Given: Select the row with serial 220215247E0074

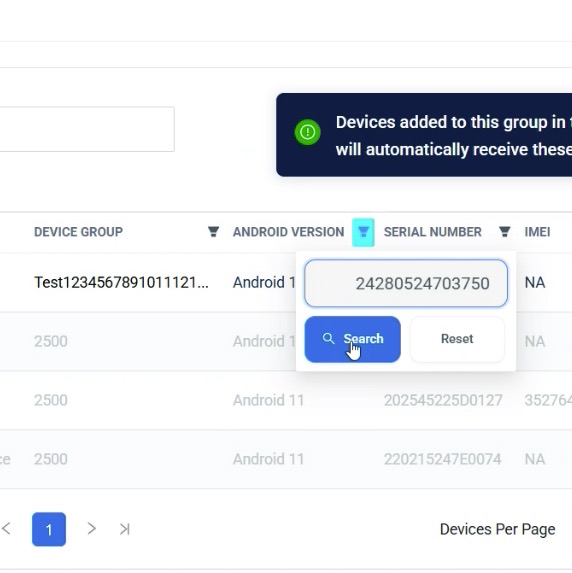Looking at the screenshot, I should pos(286,459).
